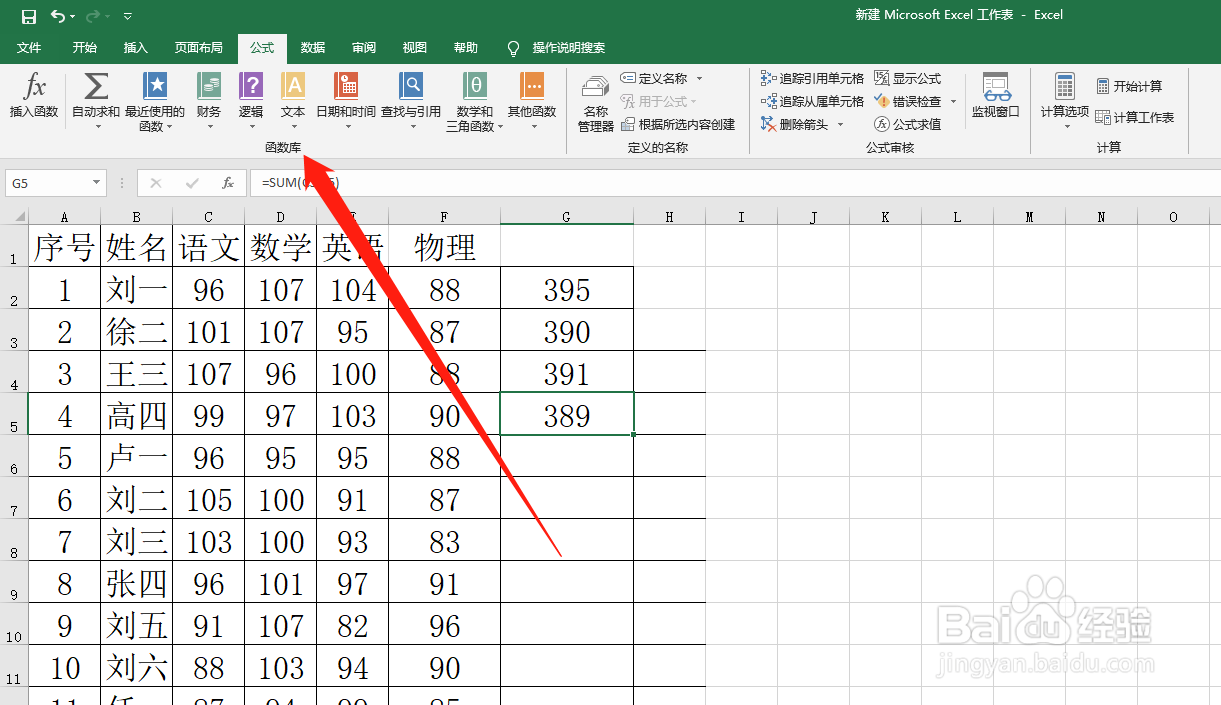Expand the 逻辑 dropdown arrow
This screenshot has height=705, width=1221.
251,126
